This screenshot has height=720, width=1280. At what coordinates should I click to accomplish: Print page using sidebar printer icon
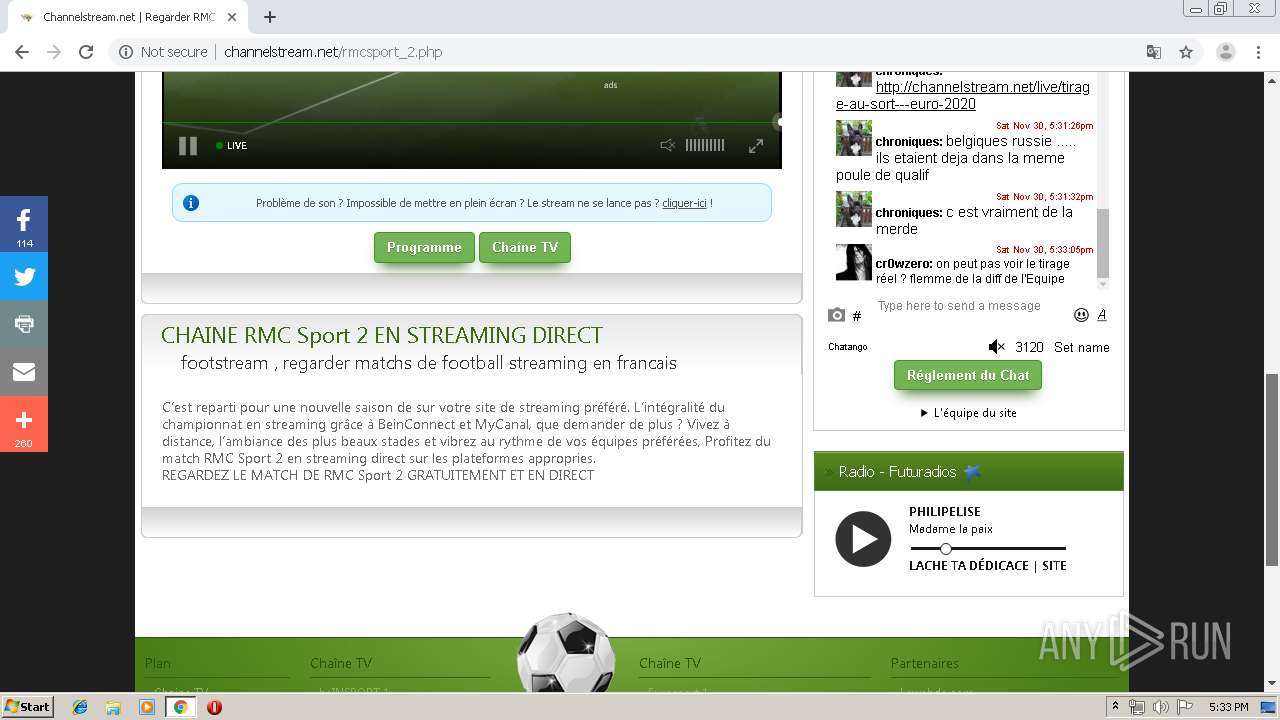coord(24,324)
